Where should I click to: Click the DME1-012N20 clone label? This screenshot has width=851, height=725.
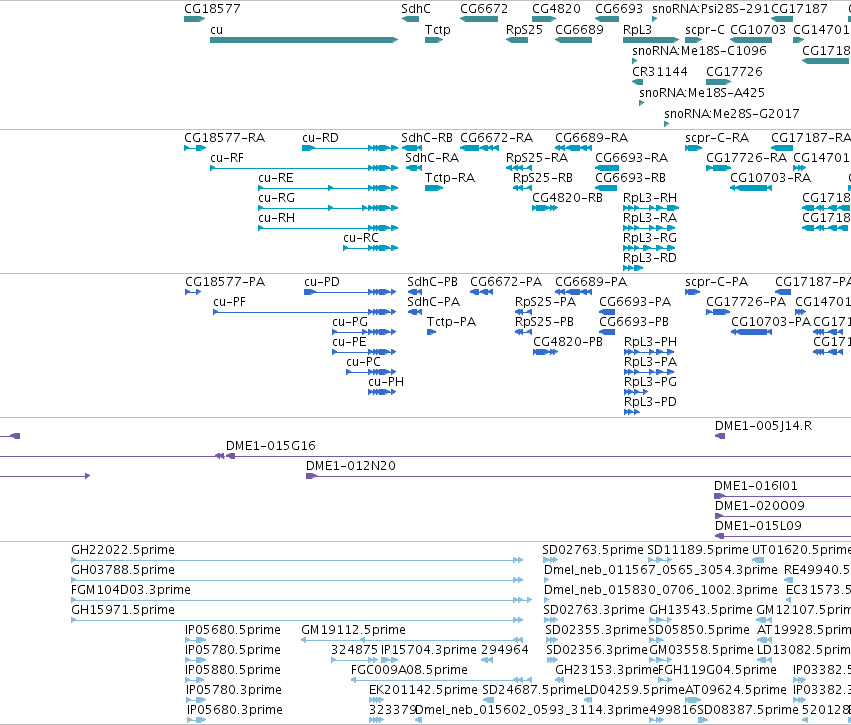351,466
